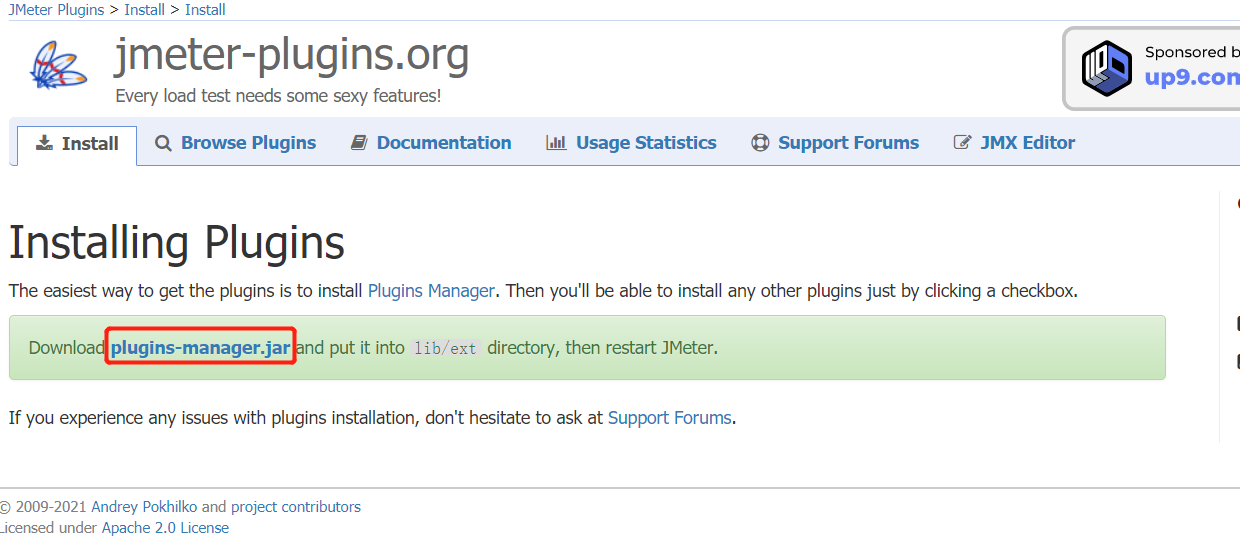Click the edit icon beside JMX Editor
Screen dimensions: 1240x541
[962, 143]
